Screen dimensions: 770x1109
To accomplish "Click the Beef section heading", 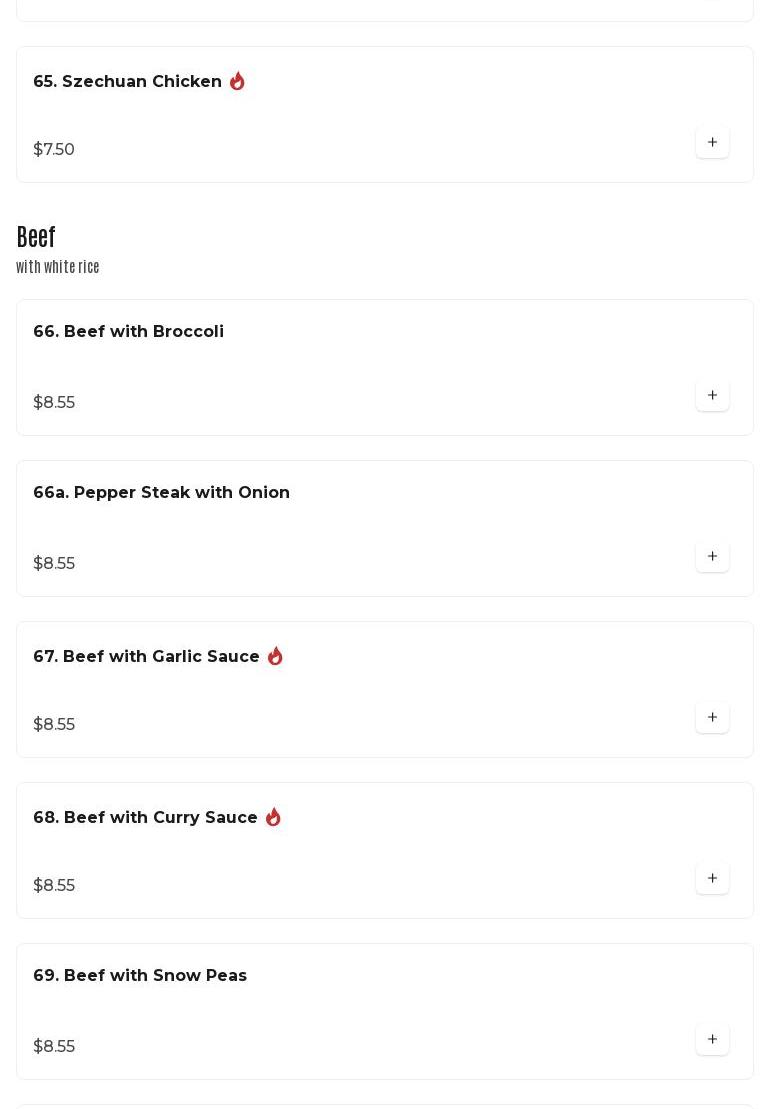I will pyautogui.click(x=36, y=237).
